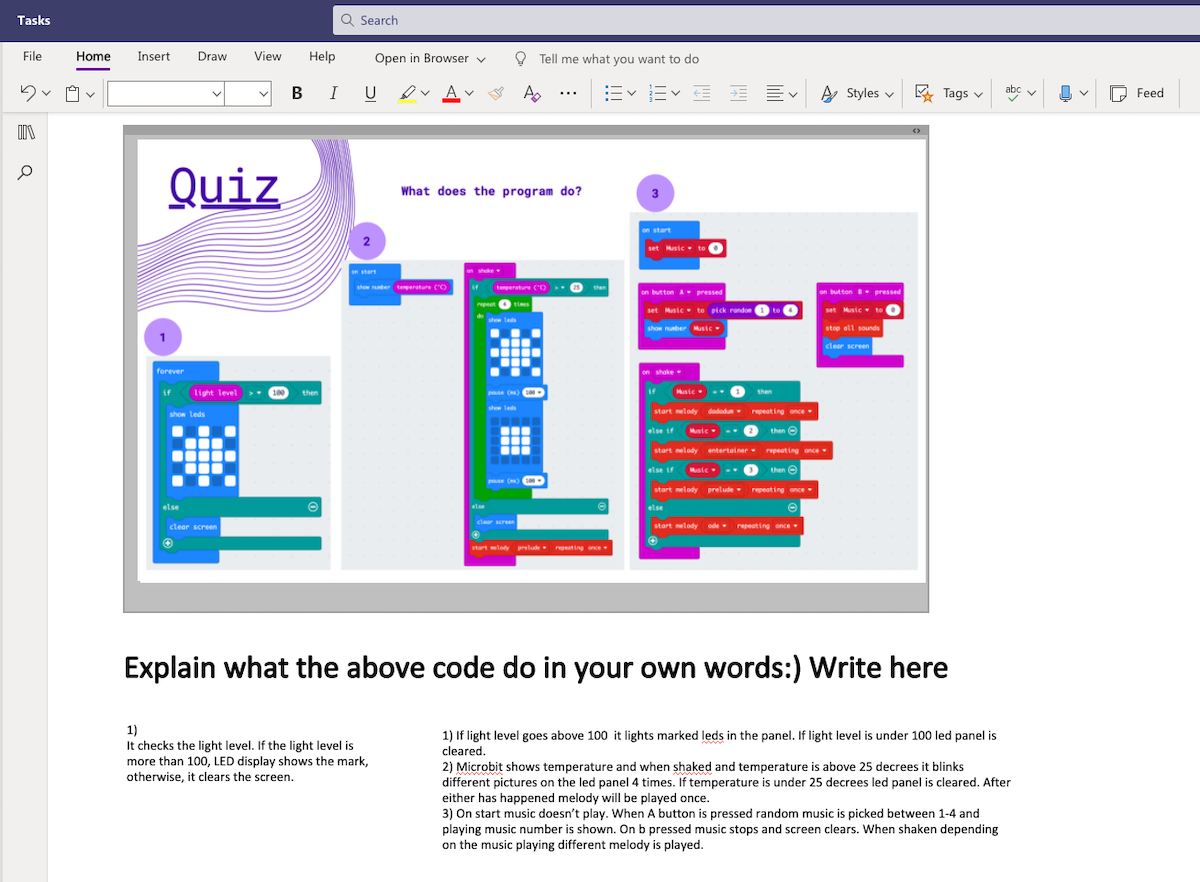Open the notebook navigation icon in sidebar
The image size is (1200, 882).
click(x=26, y=132)
